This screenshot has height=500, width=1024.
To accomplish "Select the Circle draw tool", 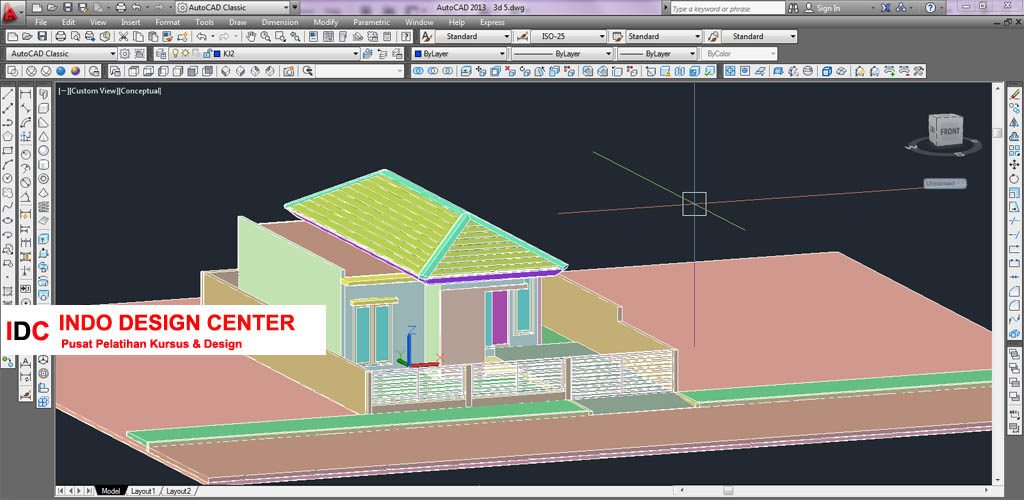I will point(8,178).
